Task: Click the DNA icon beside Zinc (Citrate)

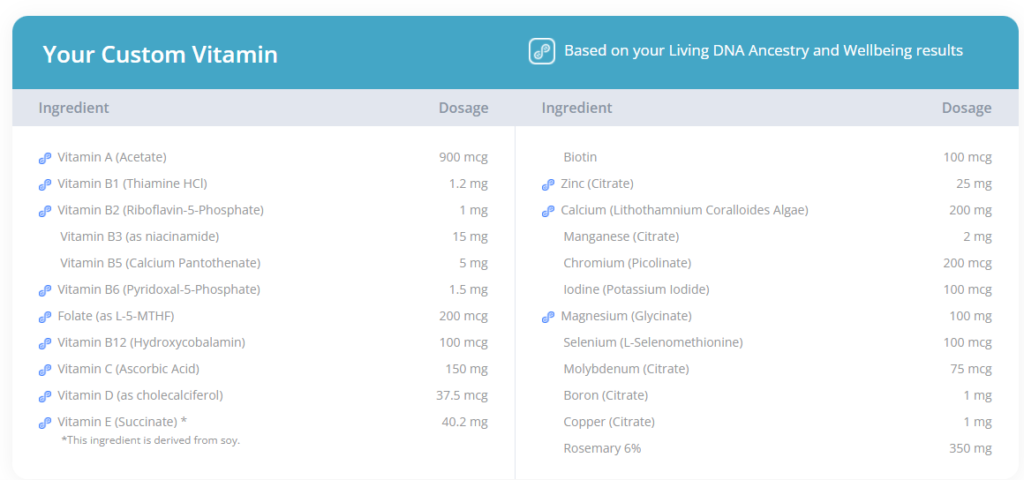Action: [548, 185]
